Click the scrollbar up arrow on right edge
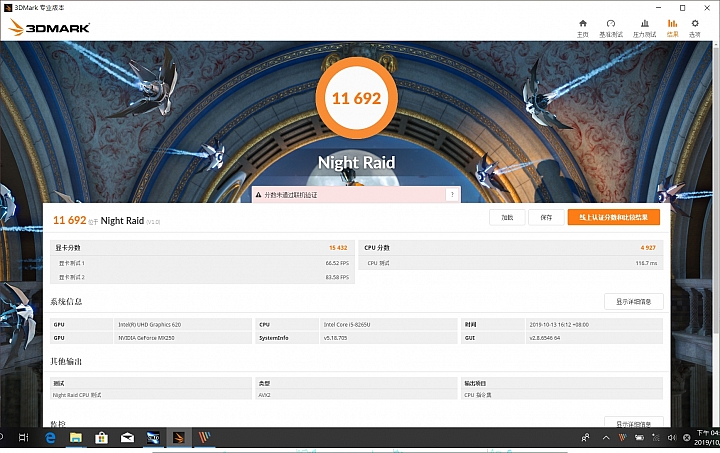This screenshot has height=453, width=720. click(x=716, y=45)
